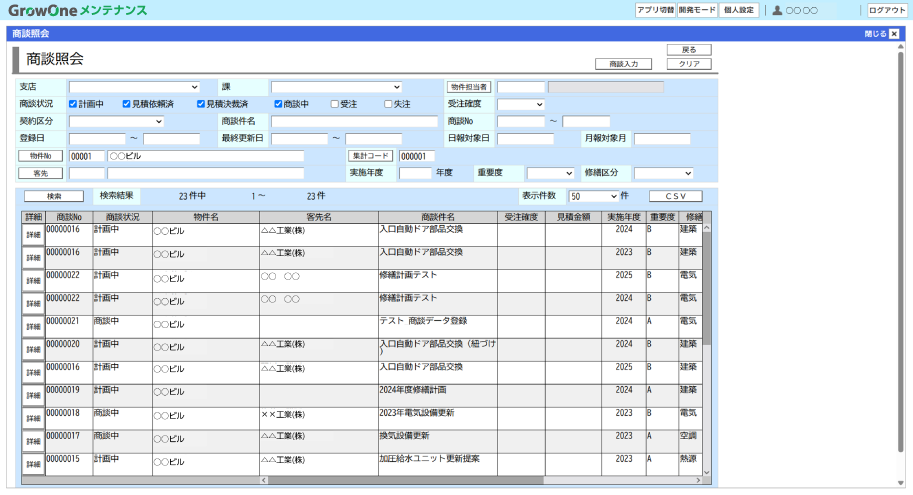Click the 換気設備更新 cell
Viewport: 913px width, 495px height.
point(438,441)
